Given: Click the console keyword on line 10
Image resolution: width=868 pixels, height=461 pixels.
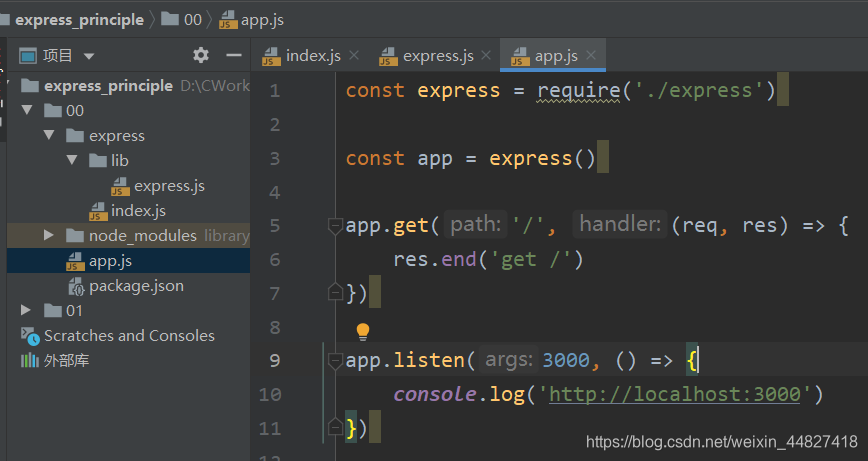Looking at the screenshot, I should [435, 394].
